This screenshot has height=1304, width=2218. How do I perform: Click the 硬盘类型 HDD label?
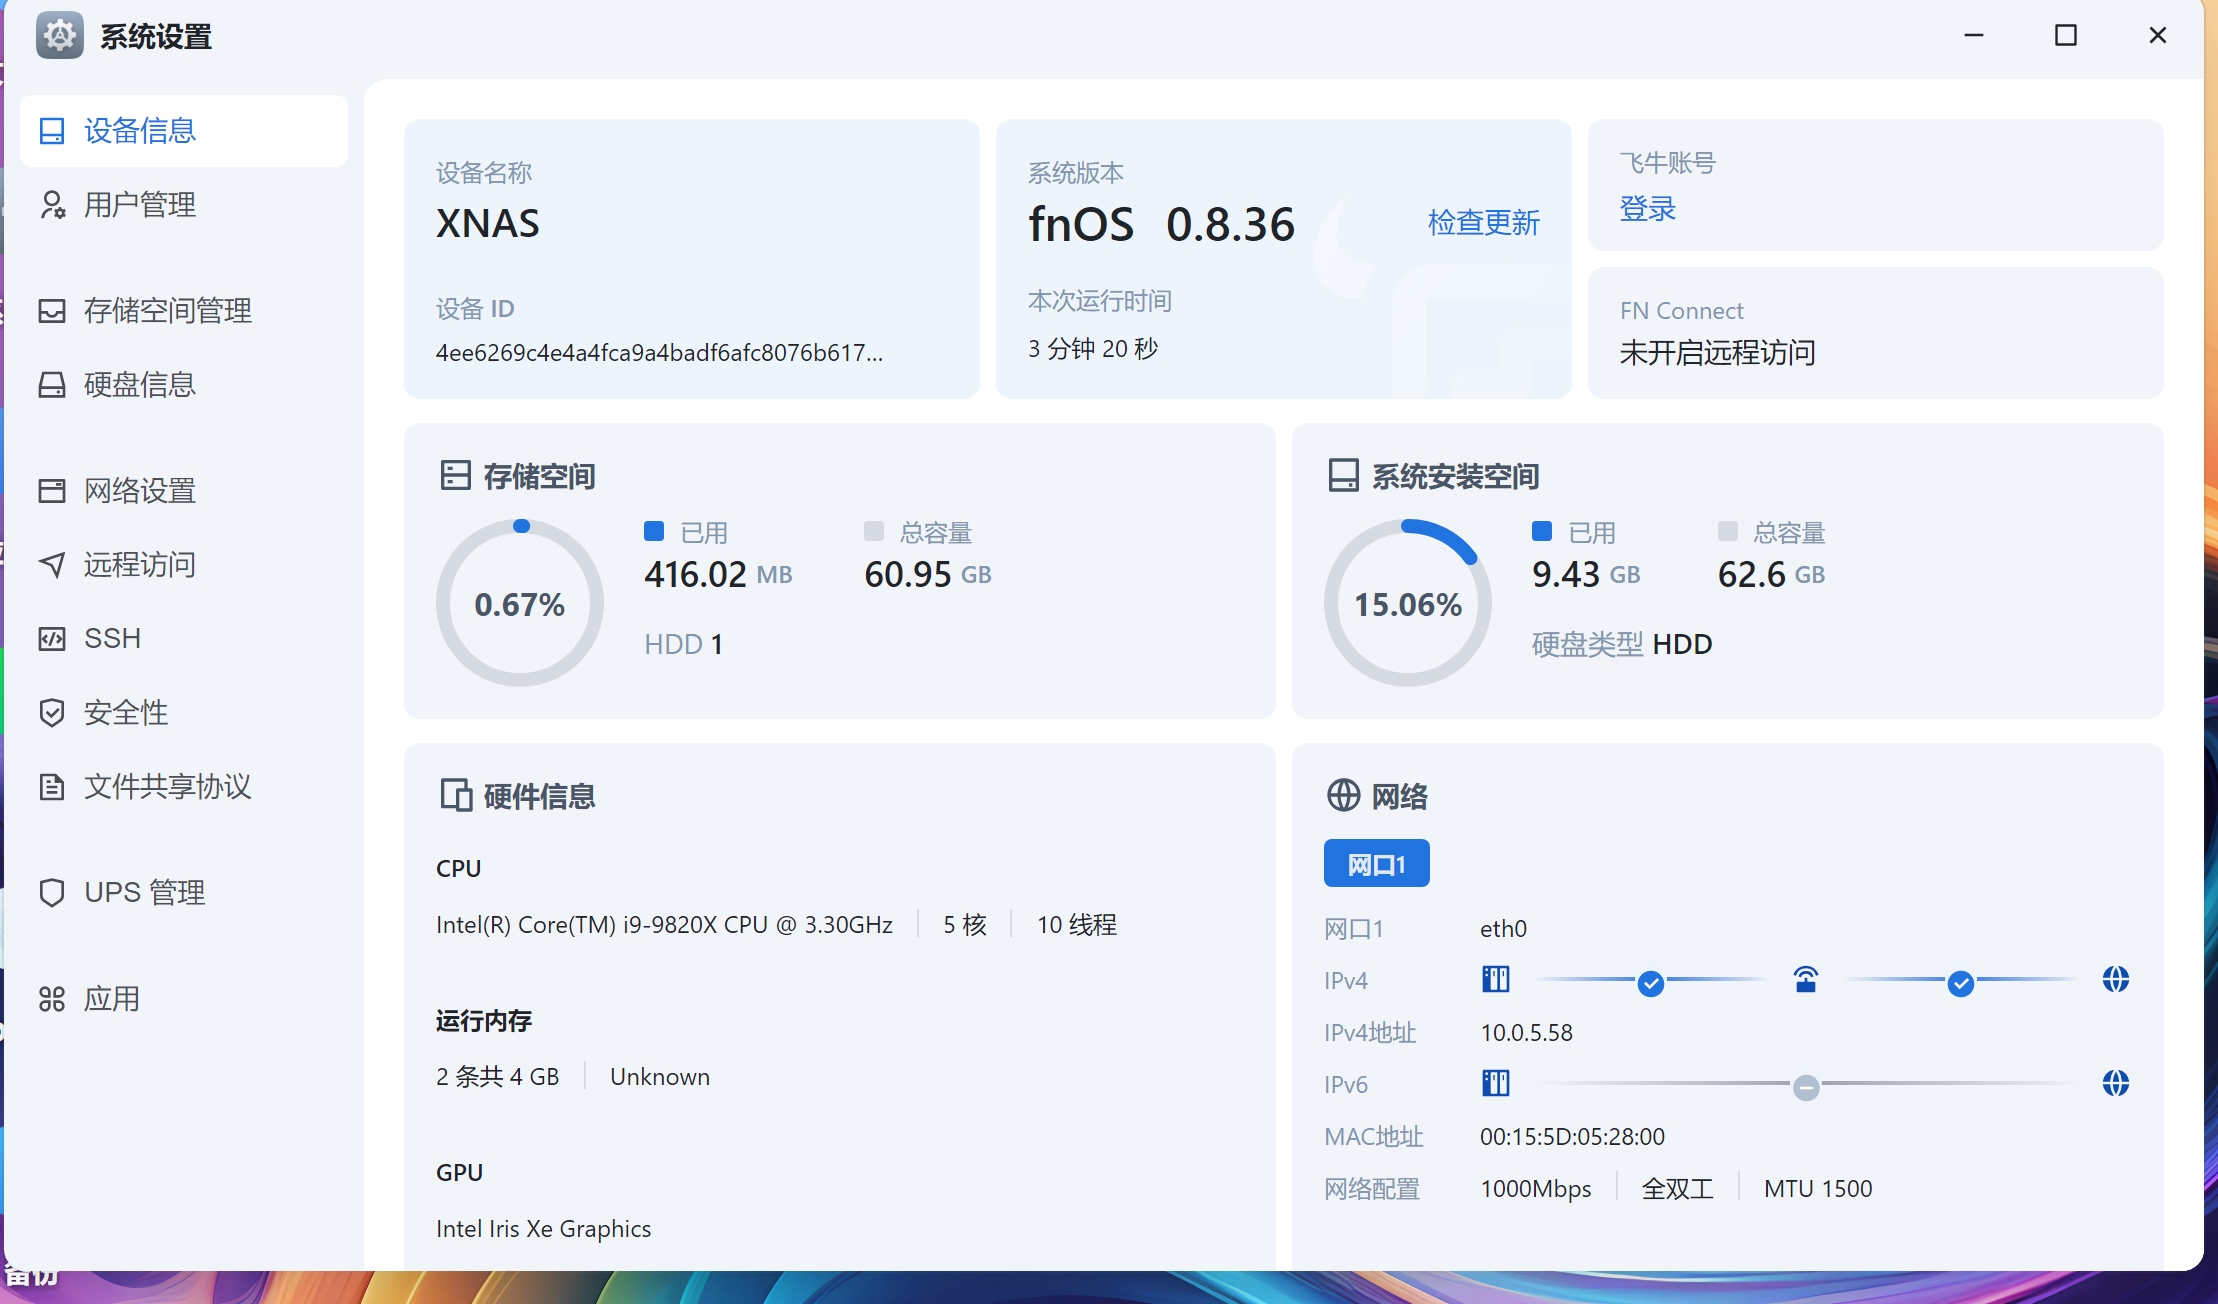(1622, 645)
